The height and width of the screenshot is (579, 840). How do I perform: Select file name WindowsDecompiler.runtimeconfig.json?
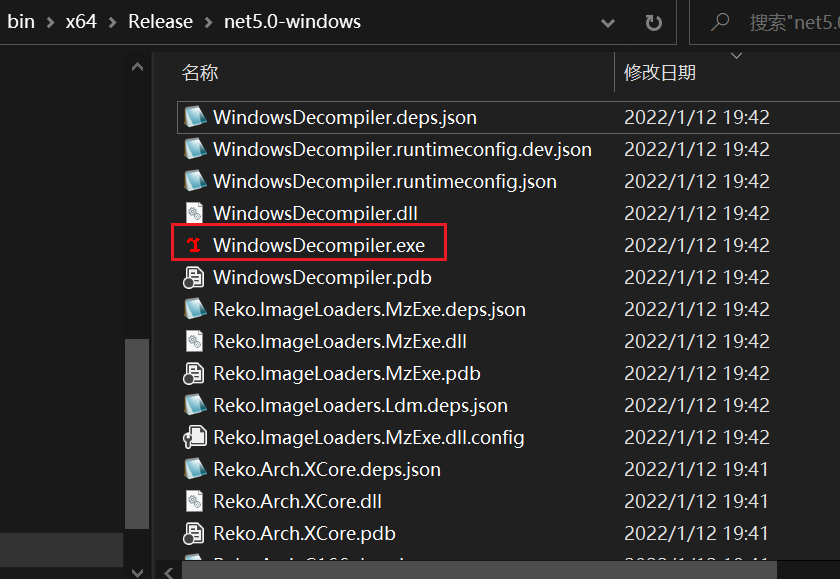pos(385,182)
